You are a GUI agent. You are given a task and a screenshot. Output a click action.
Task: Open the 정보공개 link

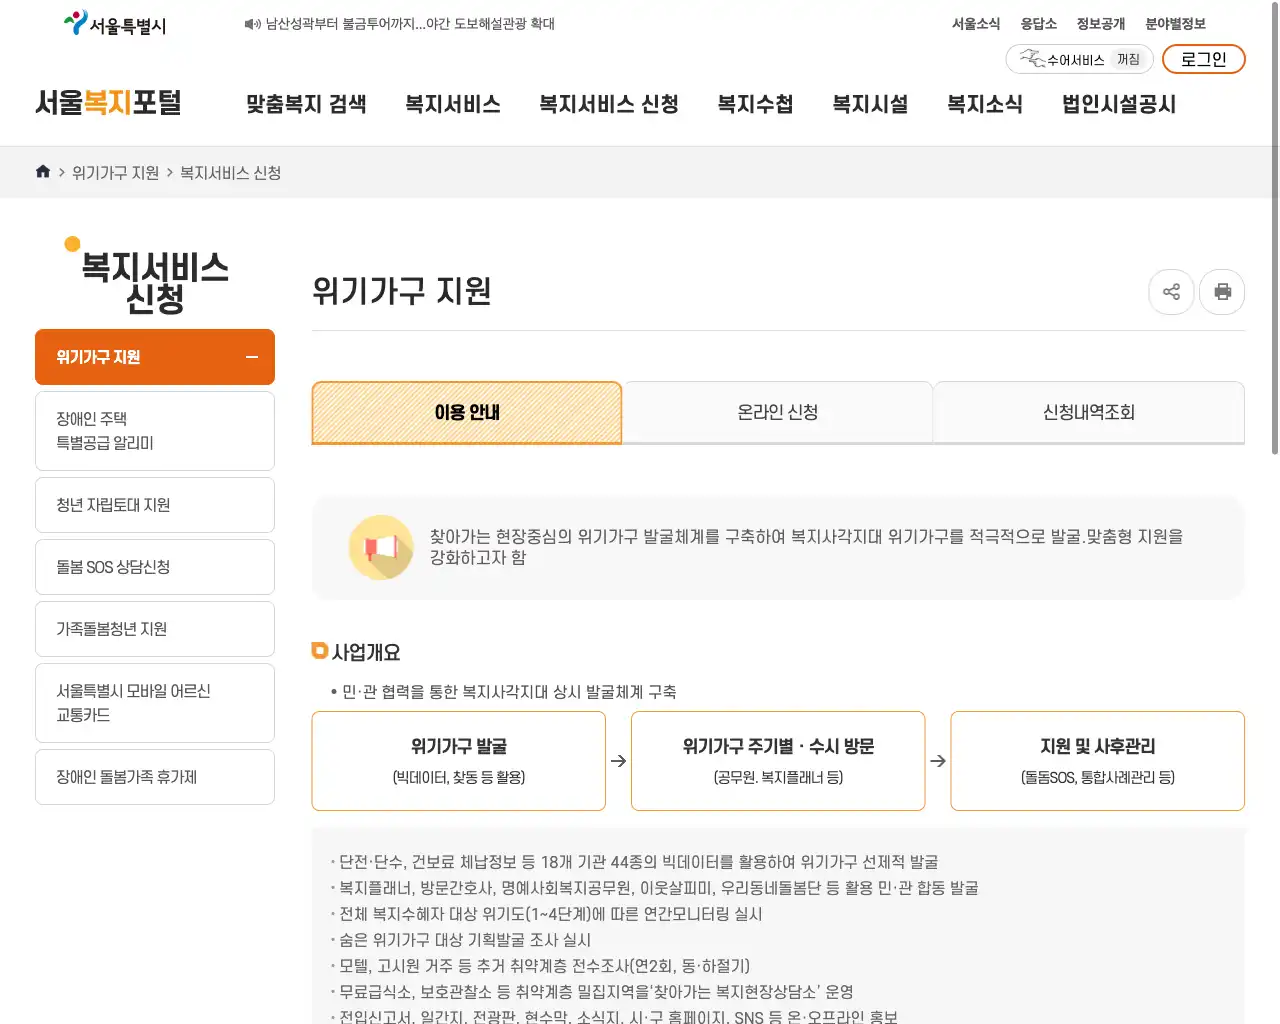(x=1101, y=24)
